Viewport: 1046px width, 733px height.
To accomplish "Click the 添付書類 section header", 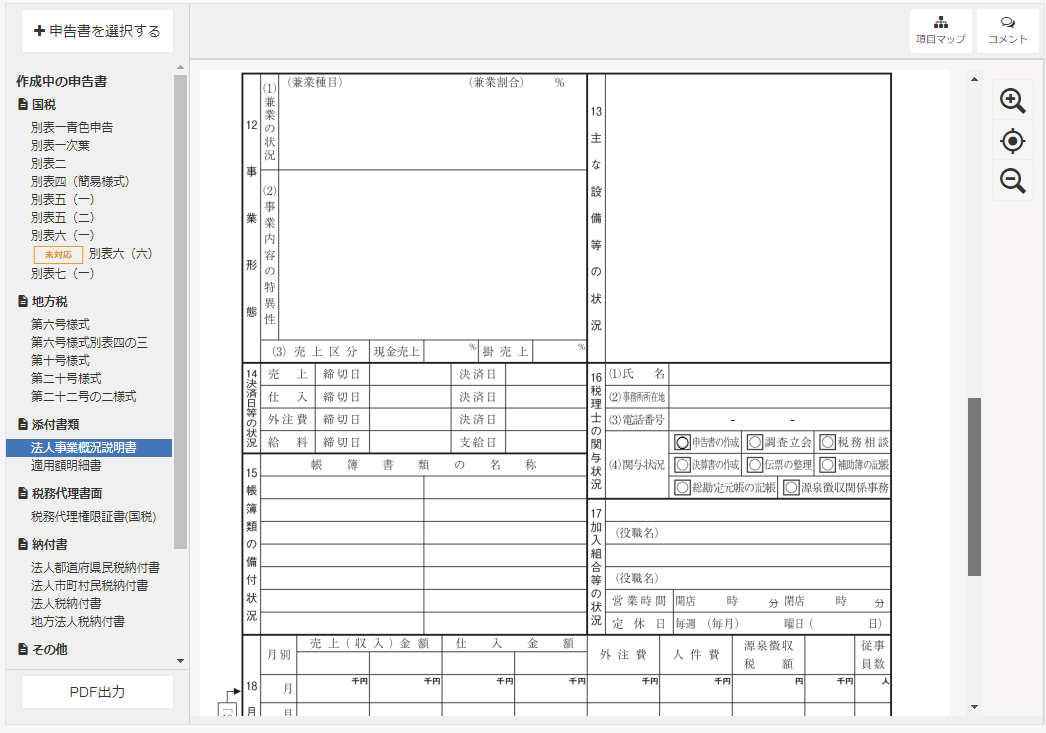I will click(49, 424).
